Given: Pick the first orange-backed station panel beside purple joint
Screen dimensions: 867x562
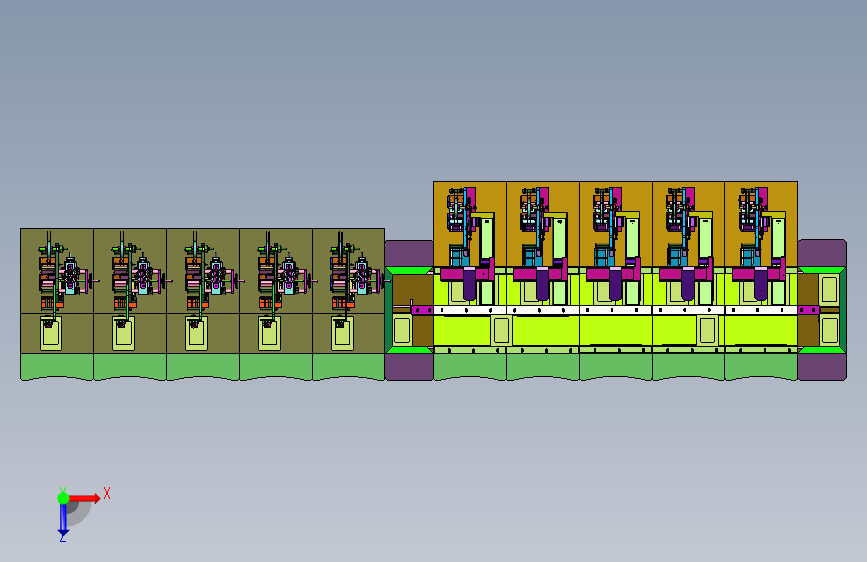Looking at the screenshot, I should pos(470,224).
